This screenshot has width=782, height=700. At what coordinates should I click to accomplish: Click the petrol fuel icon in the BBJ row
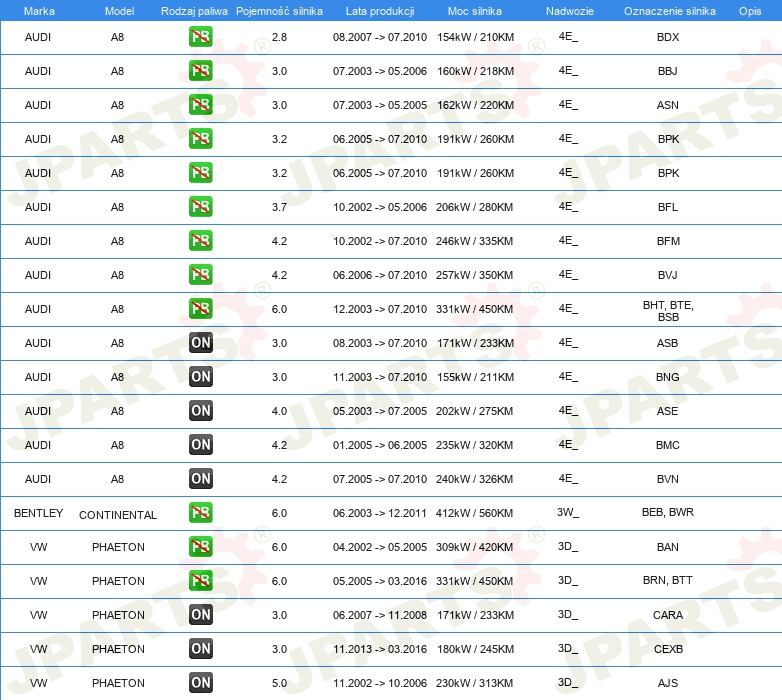pyautogui.click(x=200, y=70)
